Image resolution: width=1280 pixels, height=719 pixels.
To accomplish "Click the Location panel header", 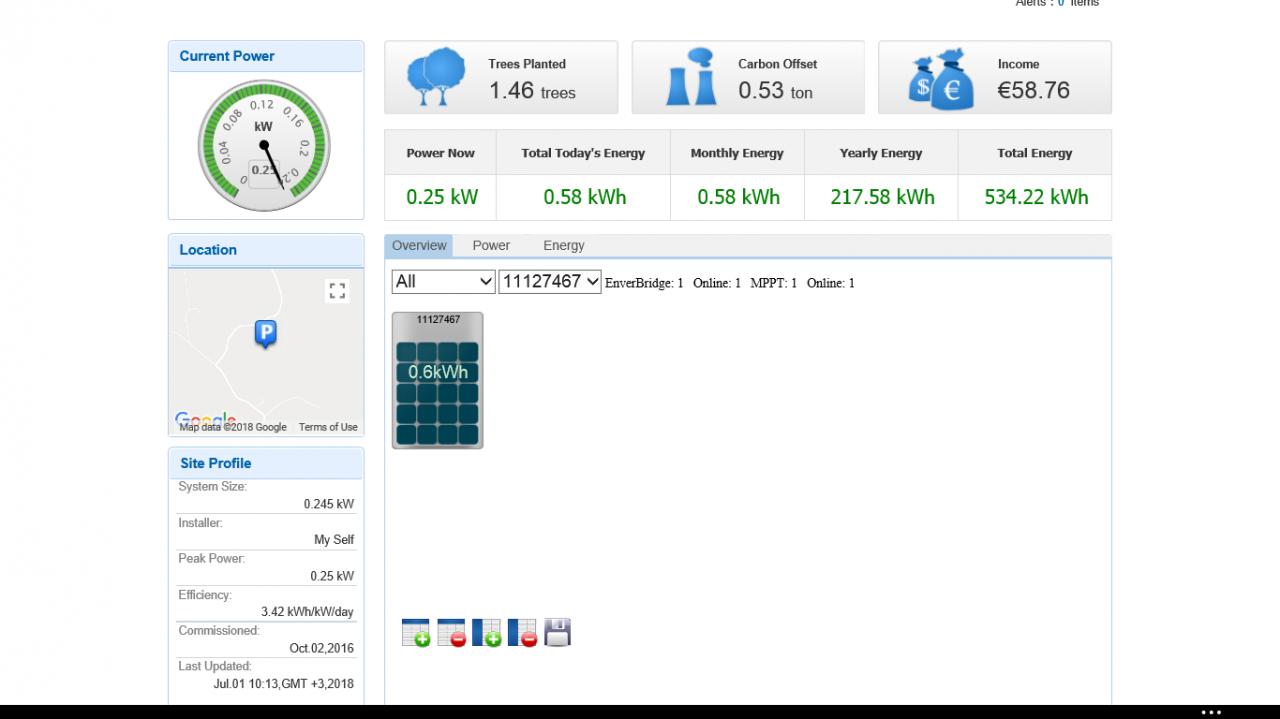I will tap(266, 250).
